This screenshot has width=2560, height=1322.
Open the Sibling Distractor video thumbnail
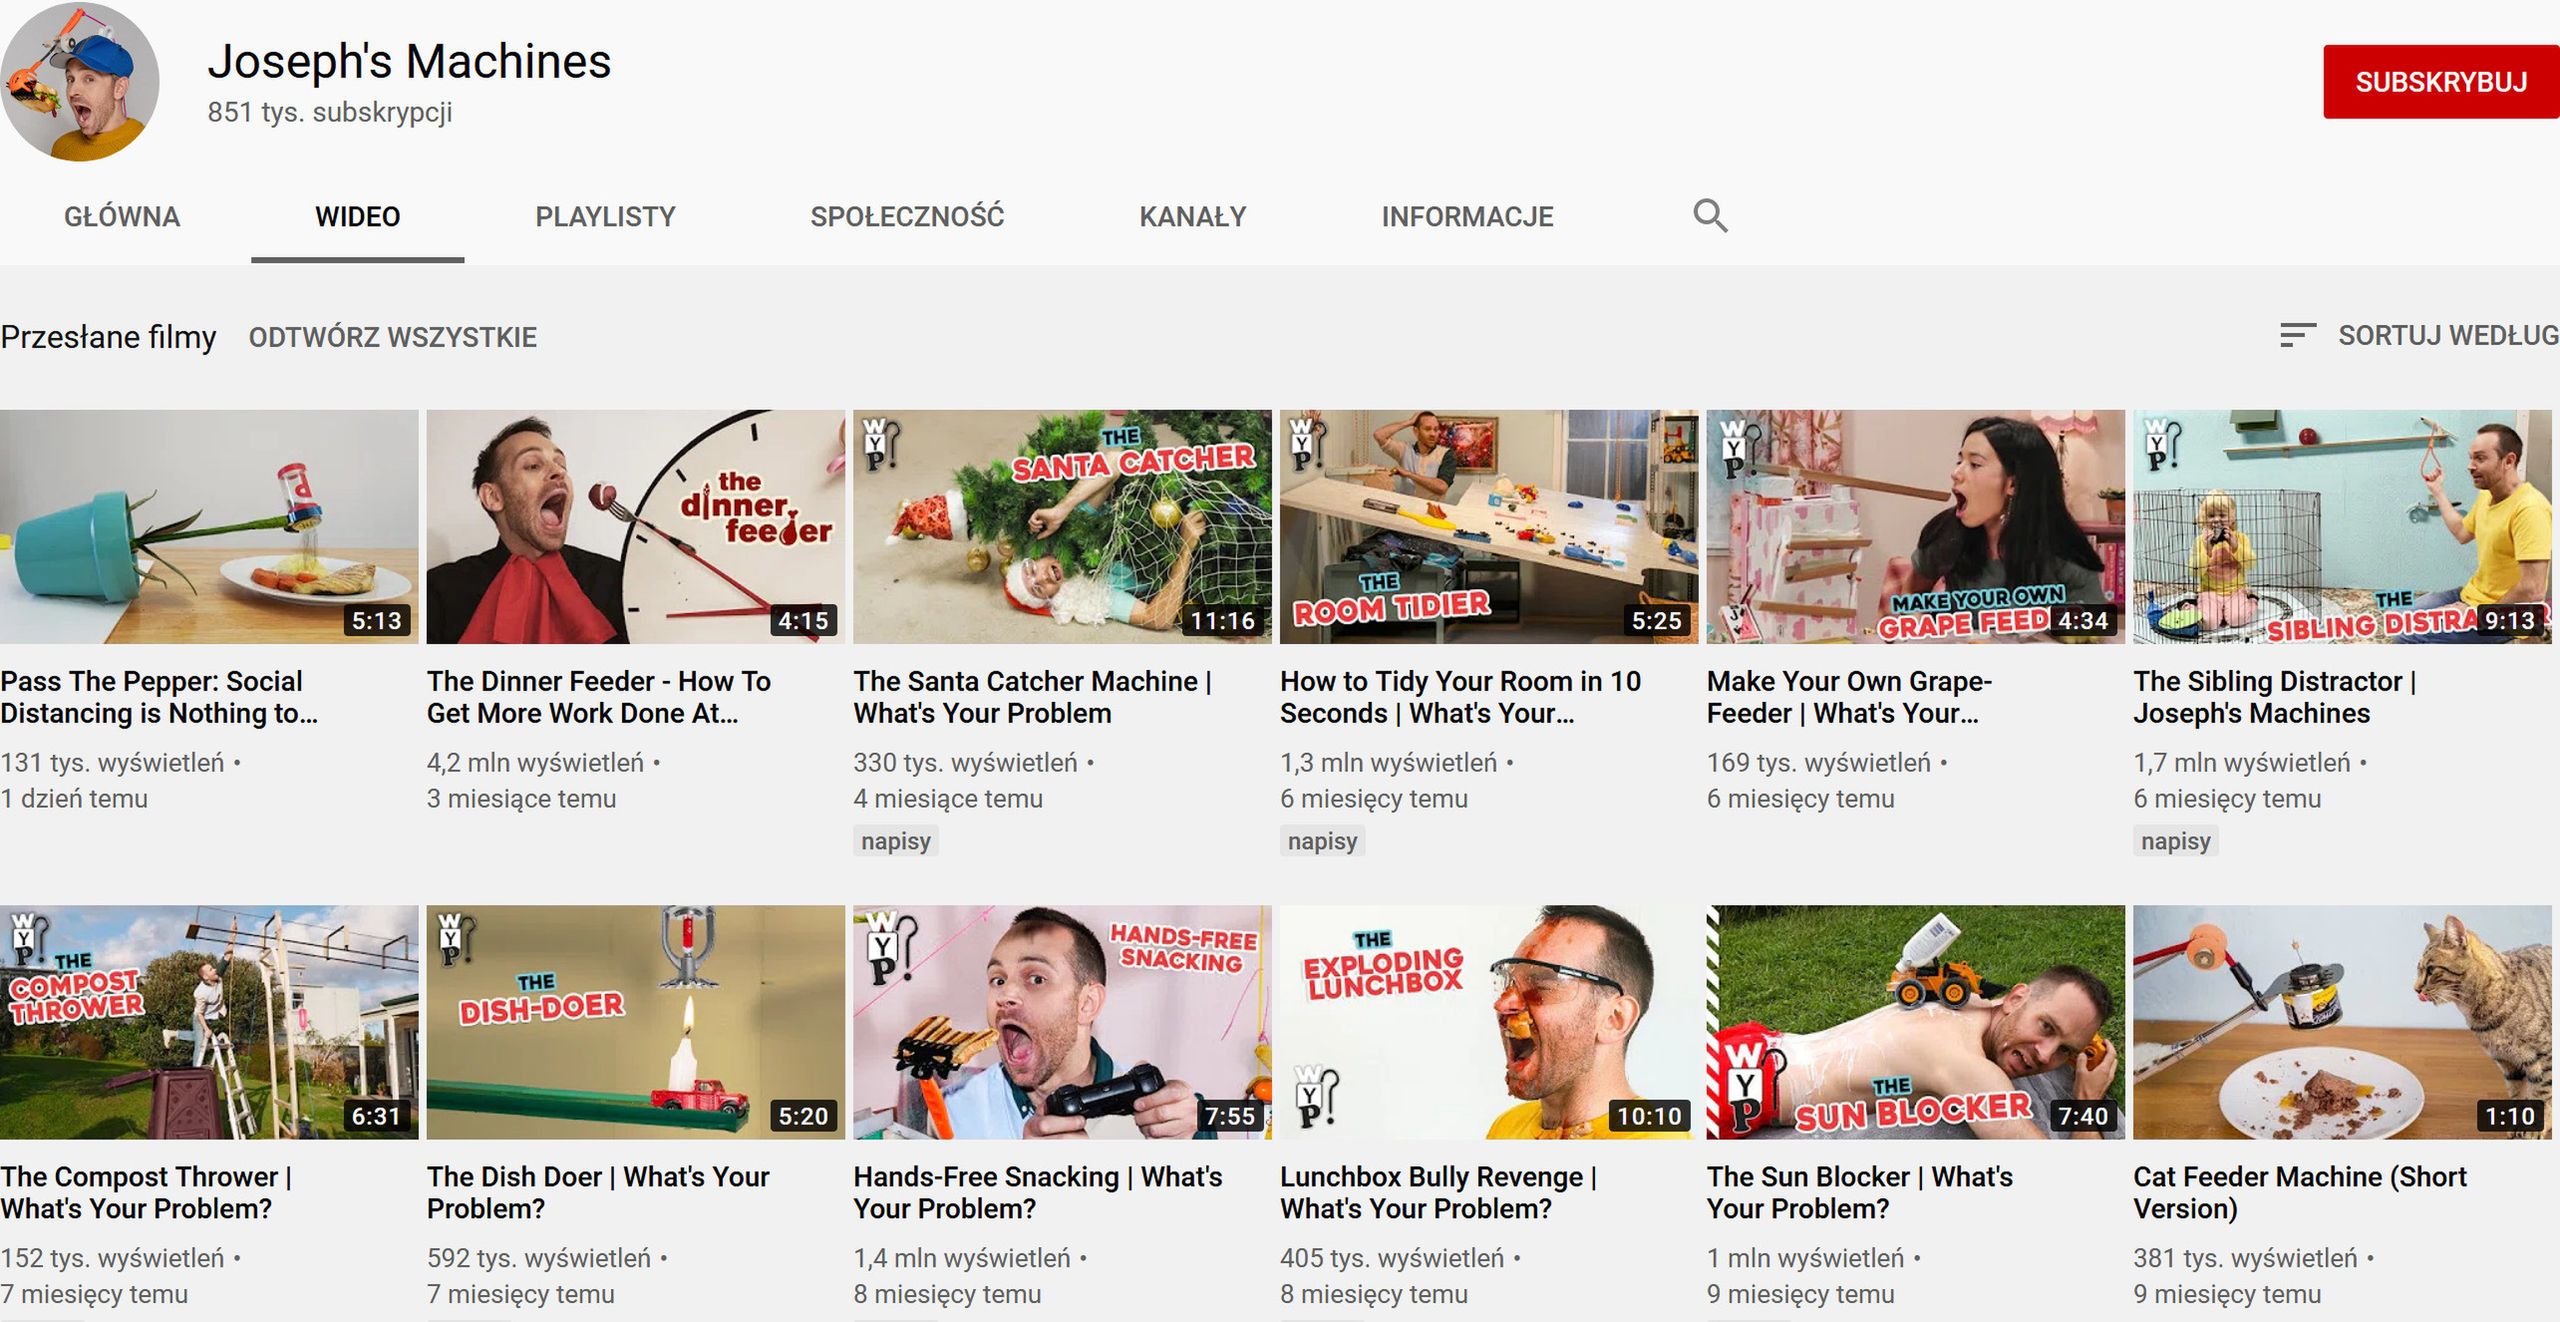[2342, 526]
